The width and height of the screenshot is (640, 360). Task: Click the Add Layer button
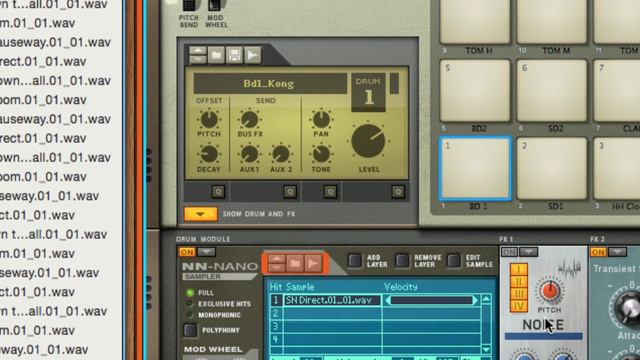coord(354,261)
